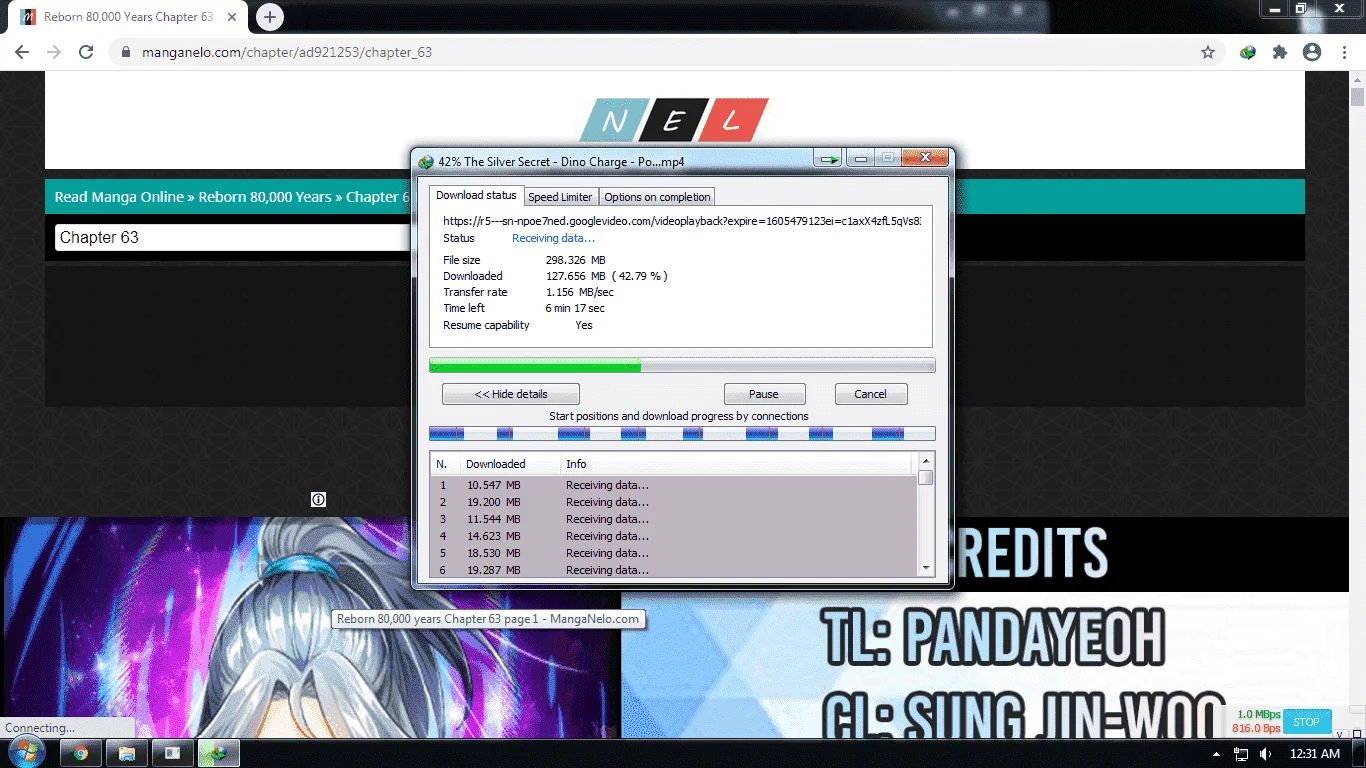1366x768 pixels.
Task: Open the Windows Start menu
Action: 27,752
